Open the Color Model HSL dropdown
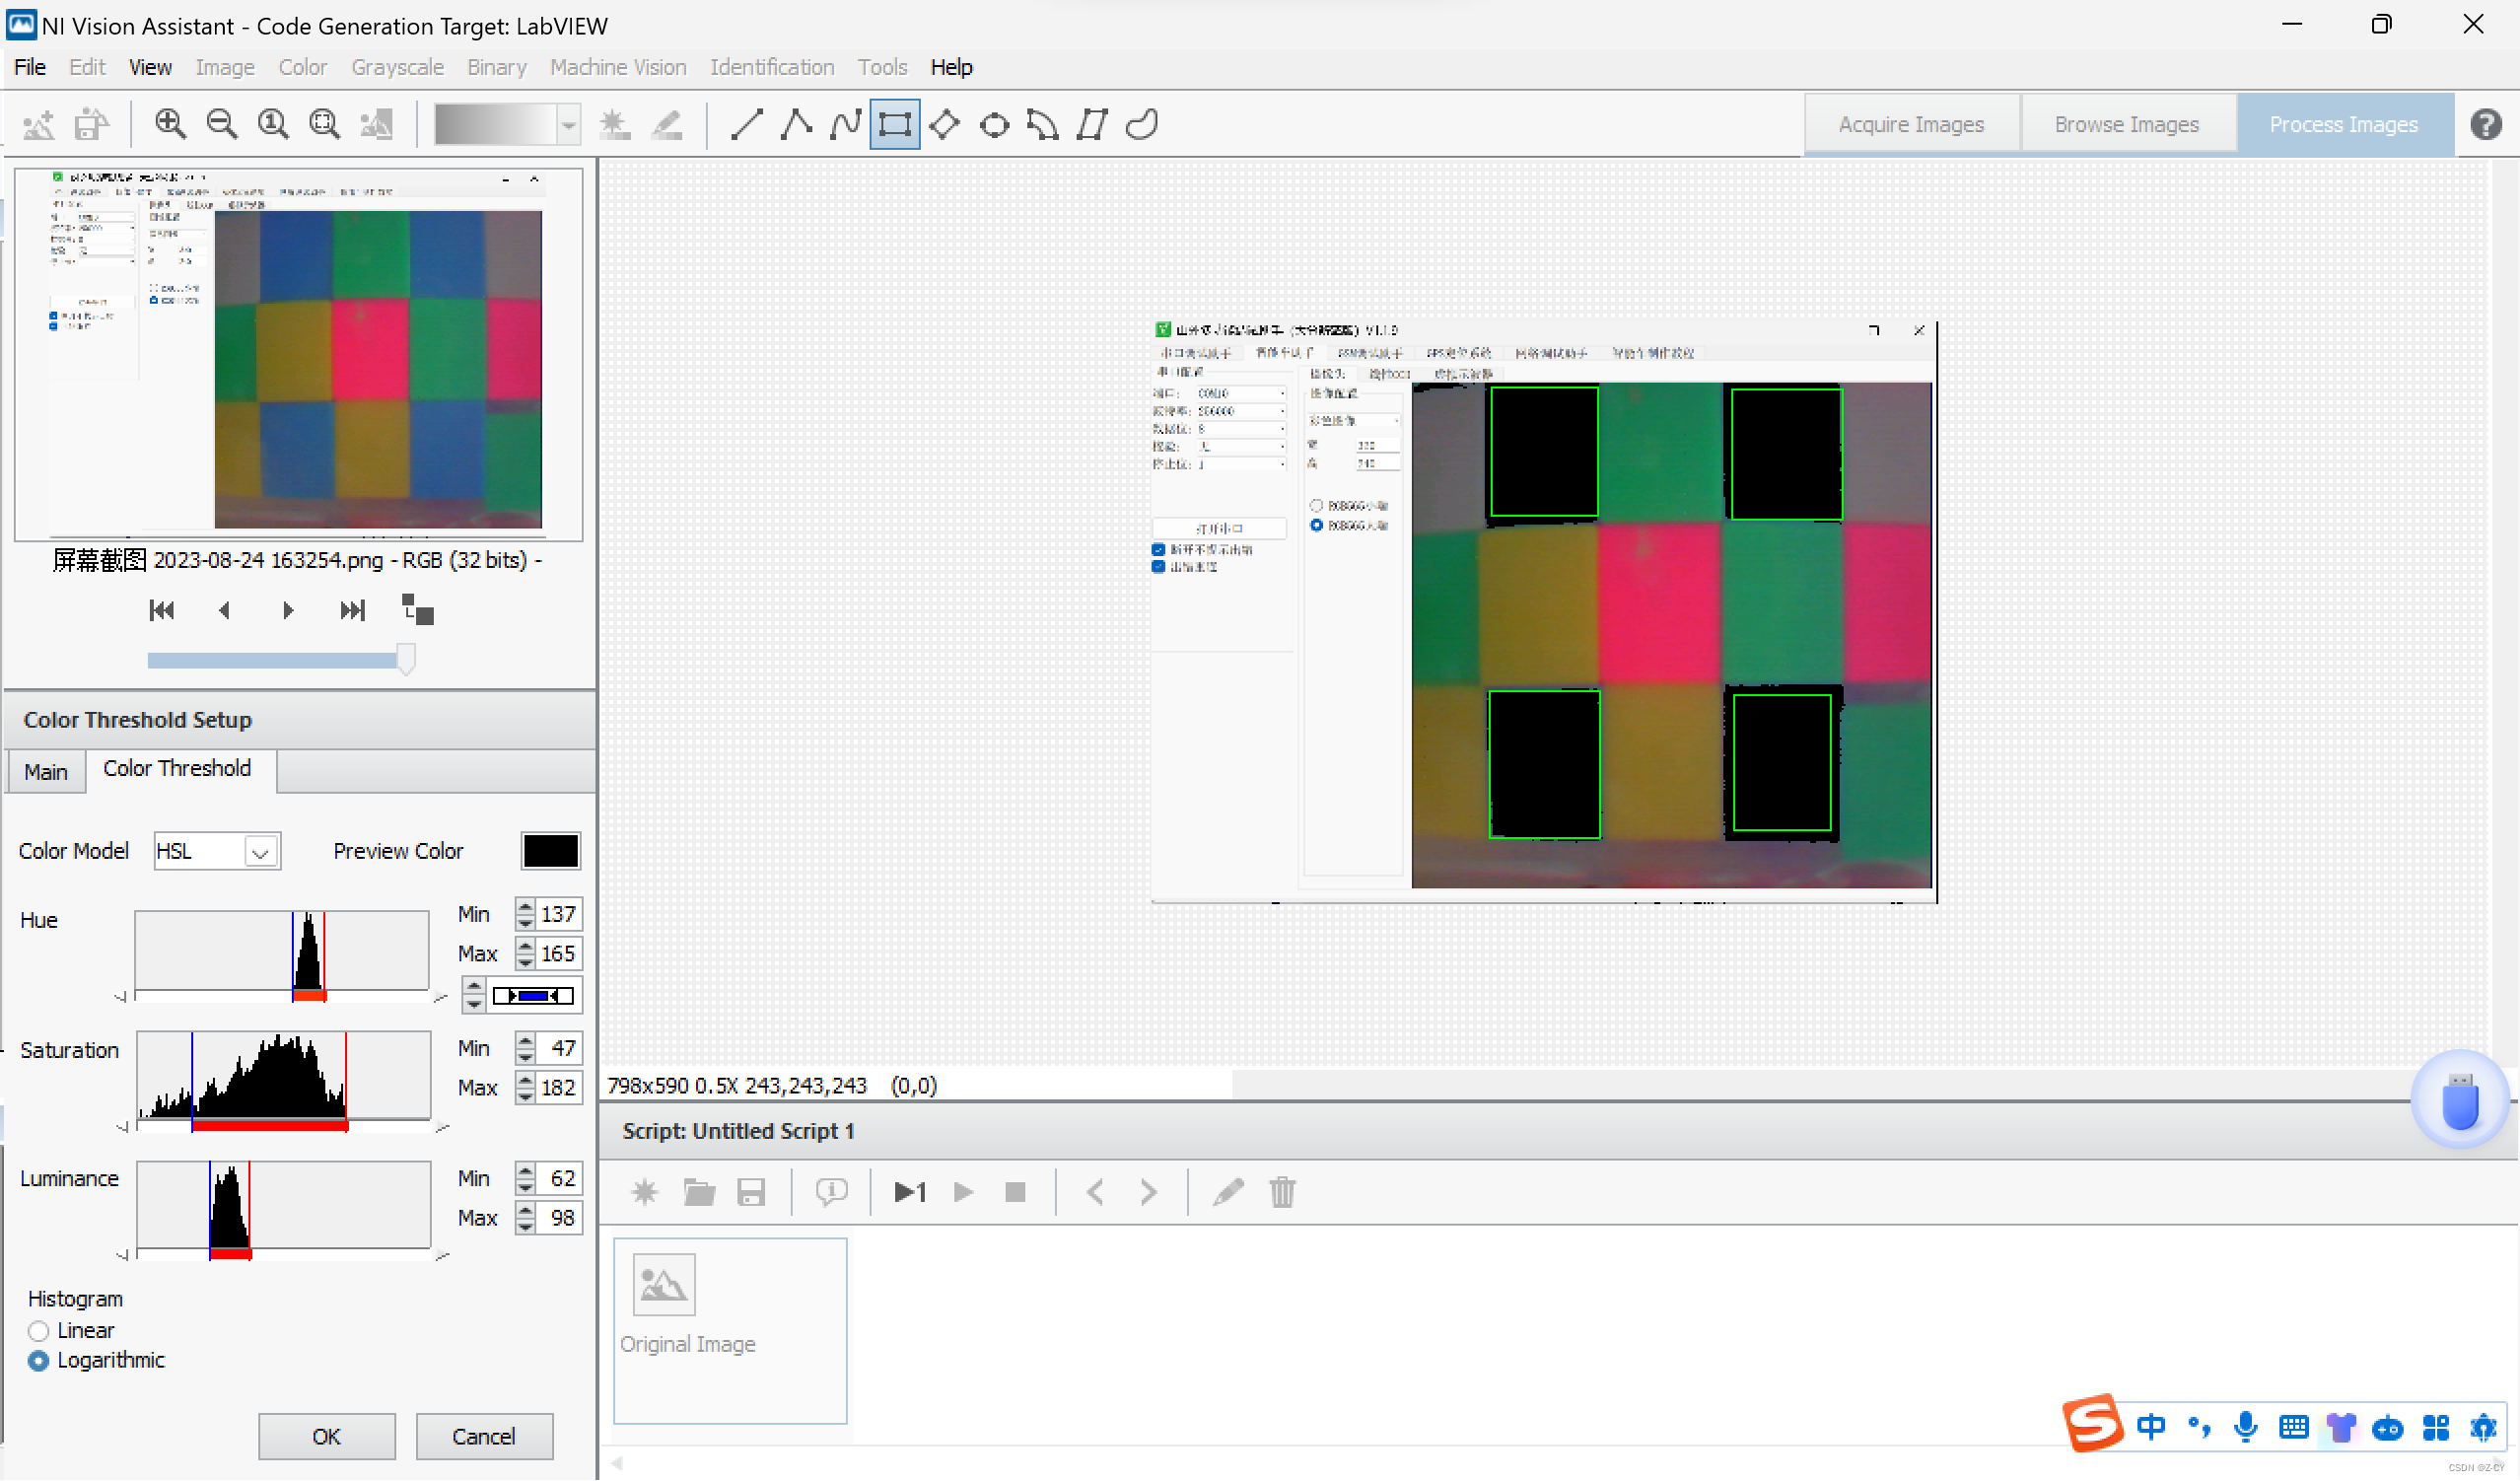This screenshot has height=1481, width=2520. click(260, 852)
